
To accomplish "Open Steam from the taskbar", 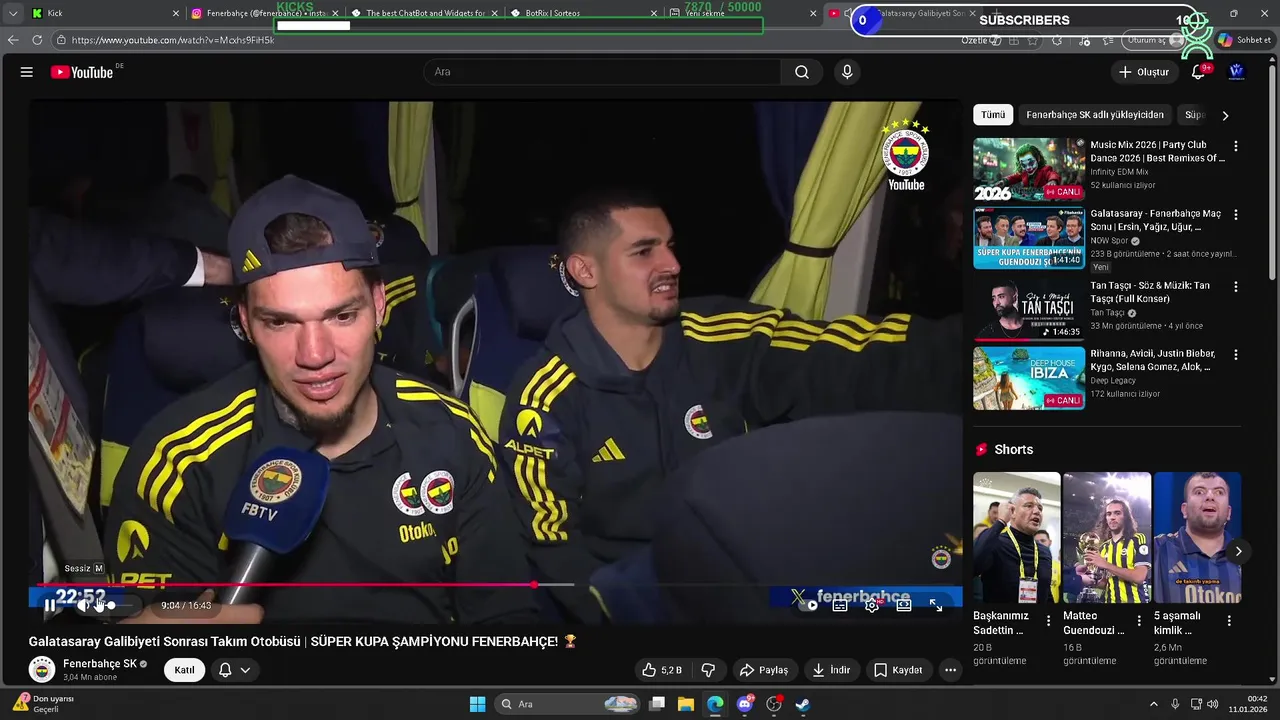I will click(x=802, y=704).
